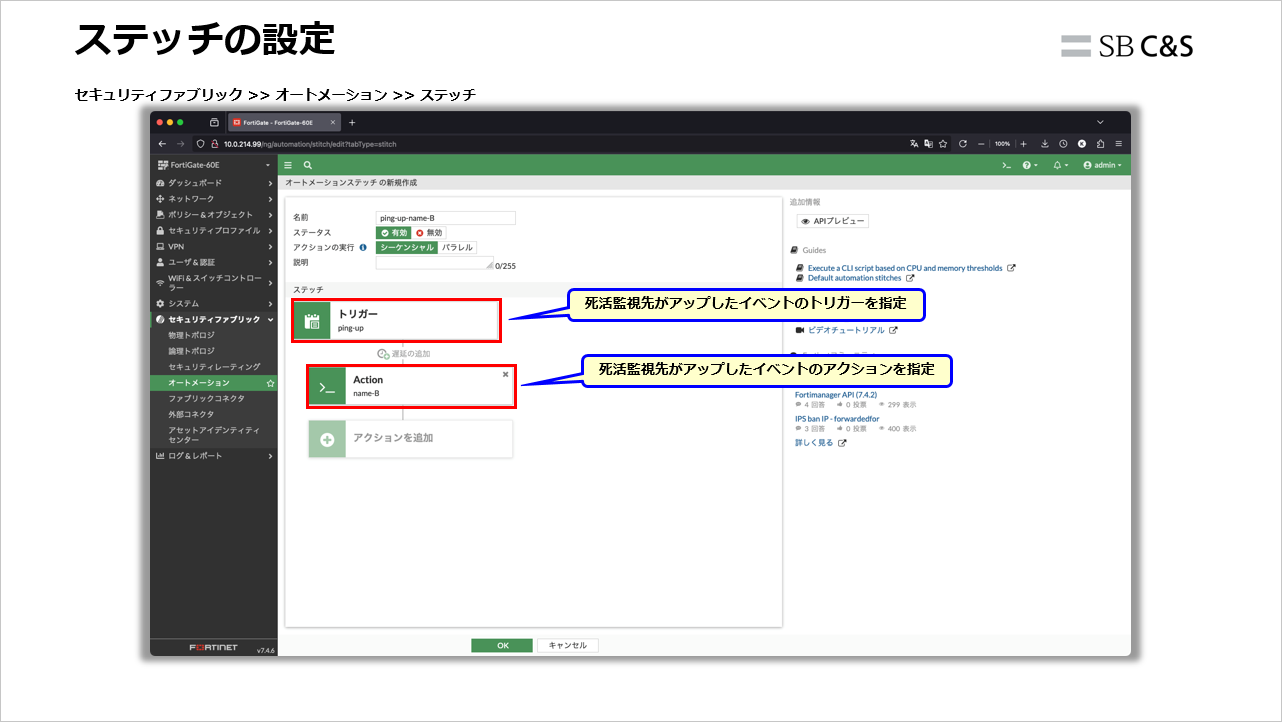
Task: Set status to 有効
Action: coord(393,232)
